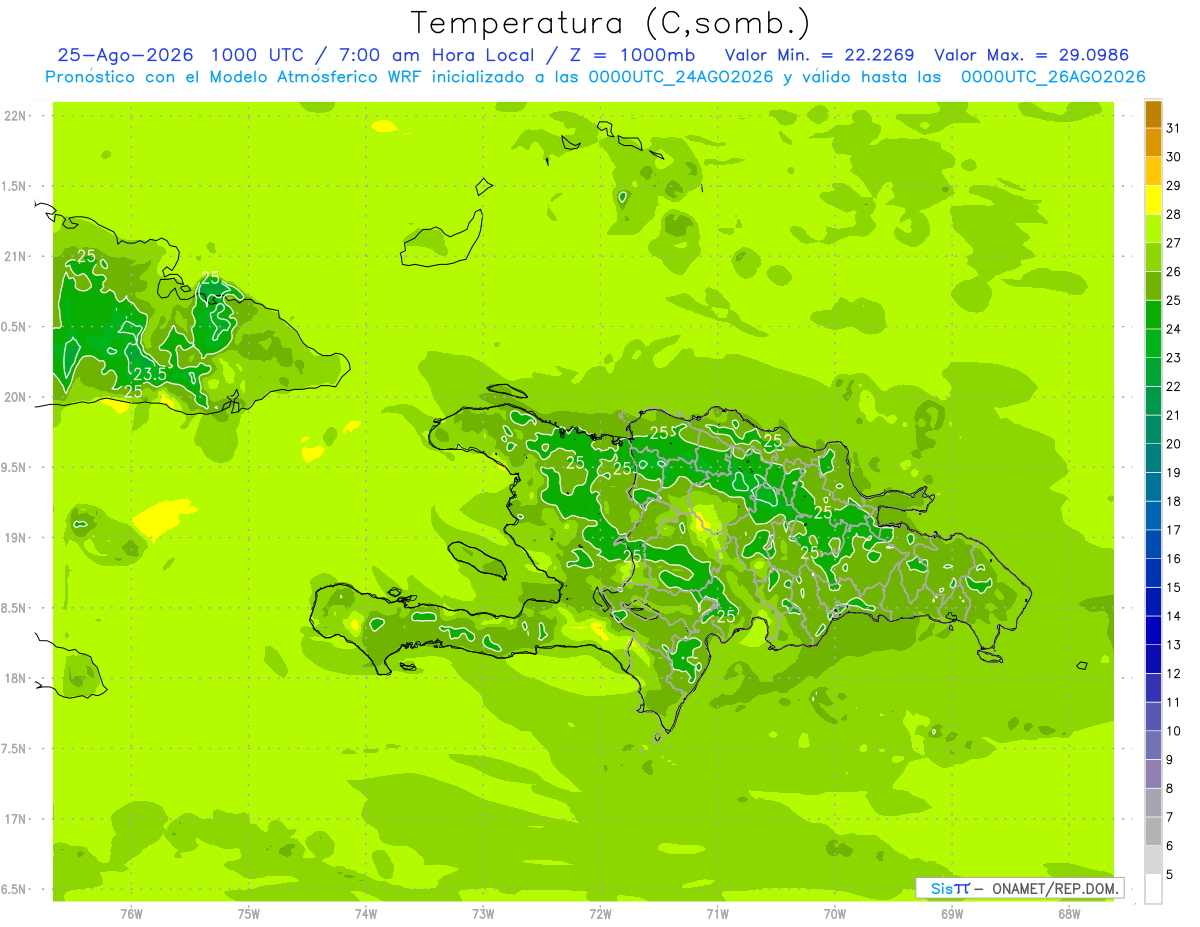Click the yellow swatch between 28 and 29
Image resolution: width=1200 pixels, height=927 pixels.
[x=1153, y=200]
